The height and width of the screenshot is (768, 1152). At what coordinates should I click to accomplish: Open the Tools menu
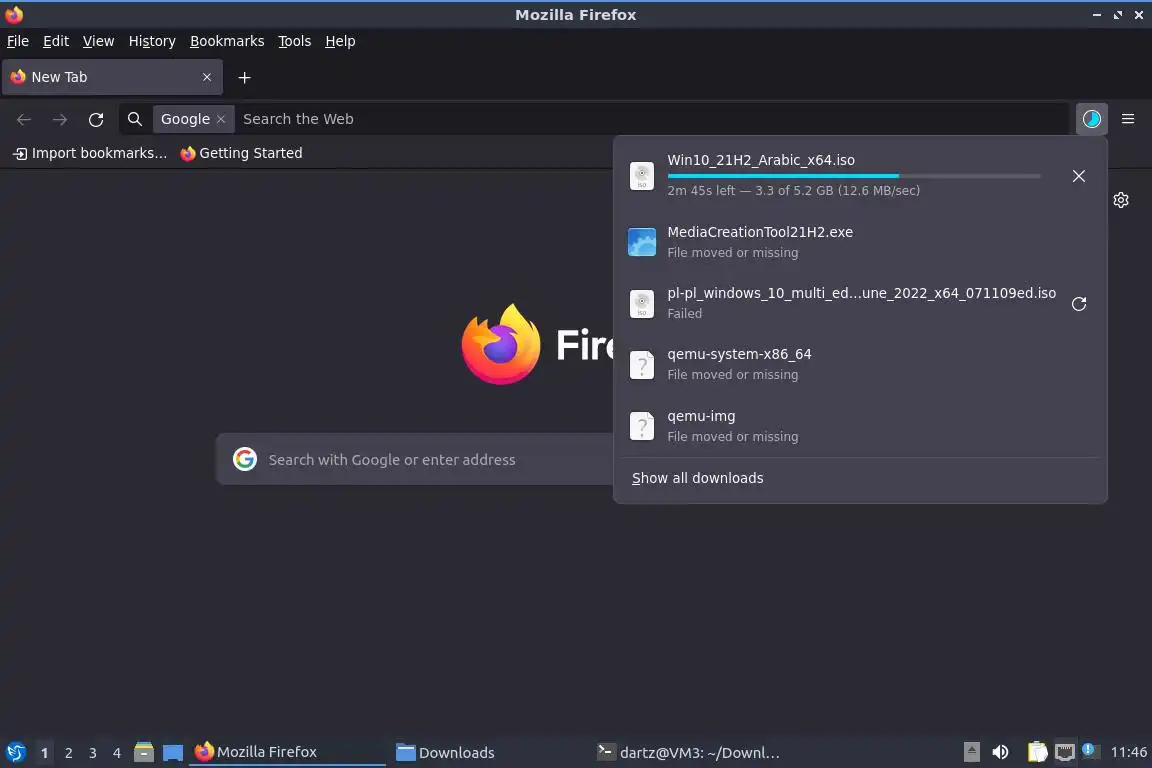pyautogui.click(x=295, y=41)
